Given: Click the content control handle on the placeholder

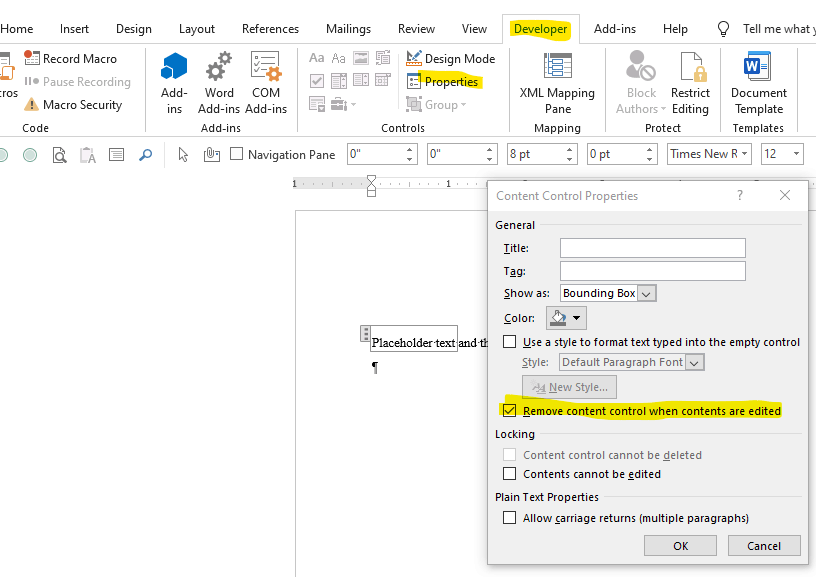Looking at the screenshot, I should (365, 334).
